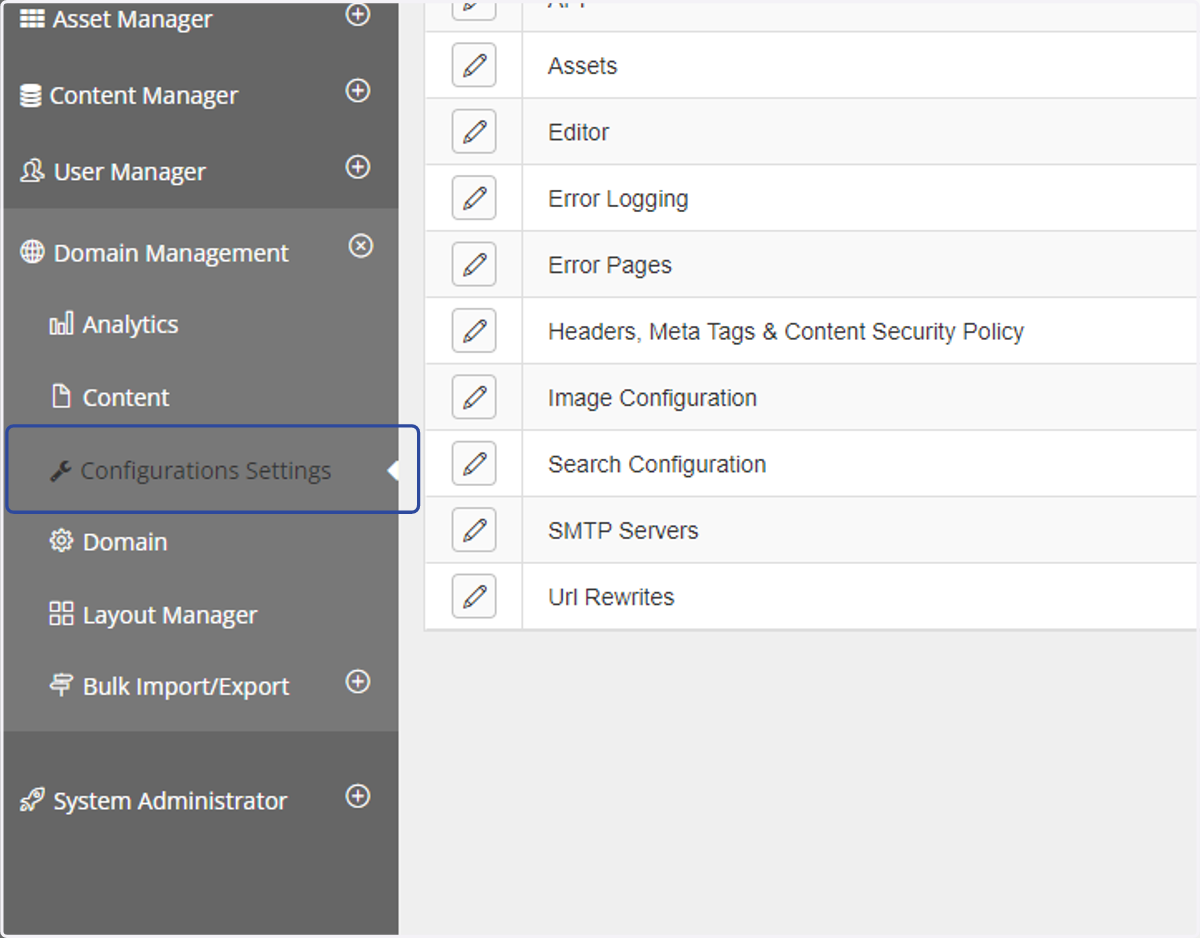Image resolution: width=1200 pixels, height=938 pixels.
Task: Edit the Error Pages configuration
Action: (x=474, y=265)
